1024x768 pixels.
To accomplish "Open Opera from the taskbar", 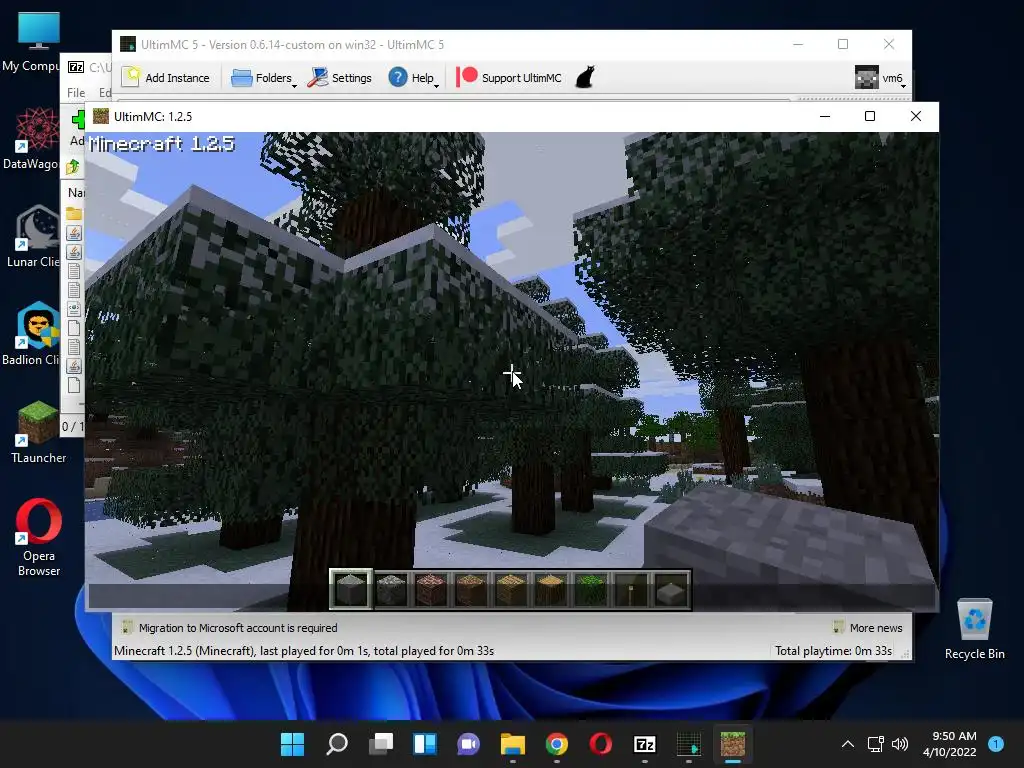I will coord(601,744).
